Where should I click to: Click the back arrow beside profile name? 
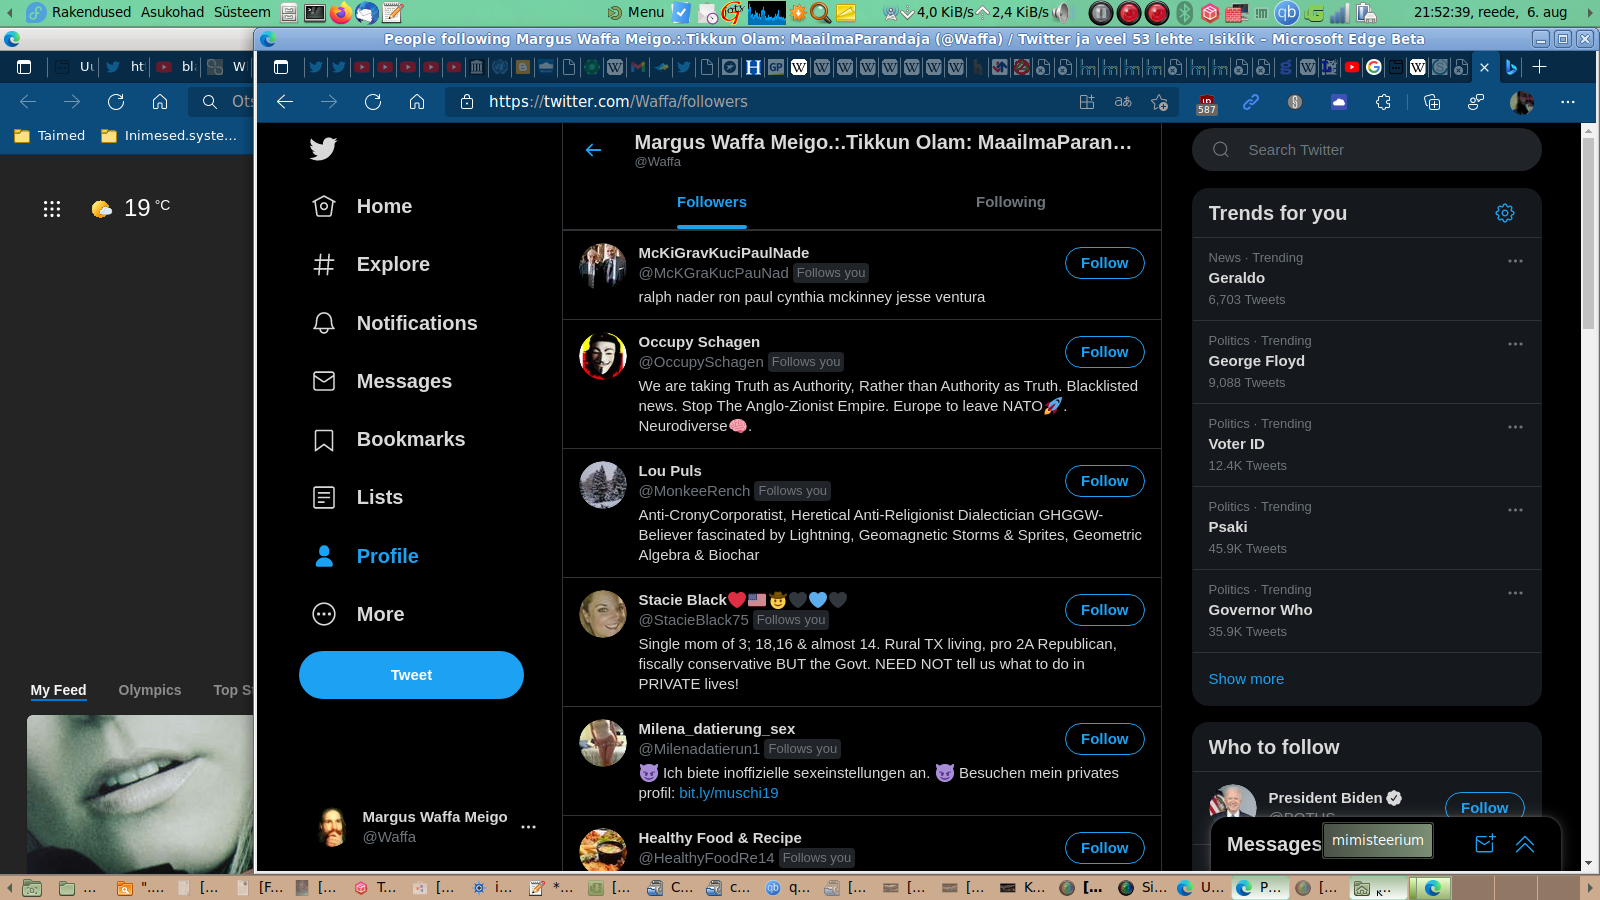tap(593, 150)
